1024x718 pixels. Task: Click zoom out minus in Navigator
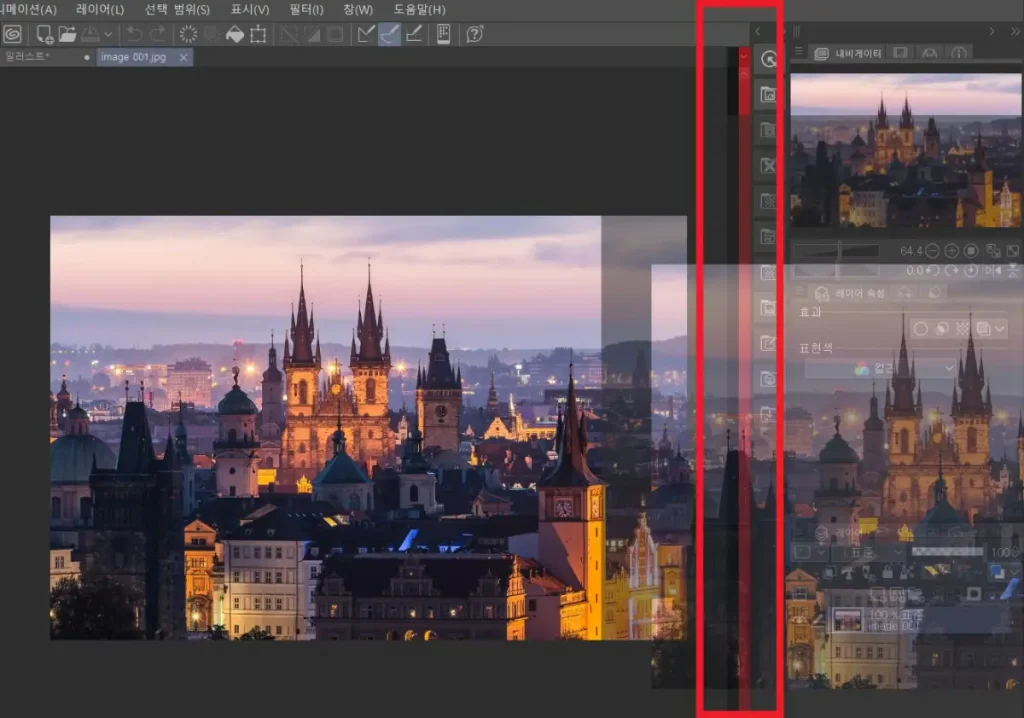point(932,251)
